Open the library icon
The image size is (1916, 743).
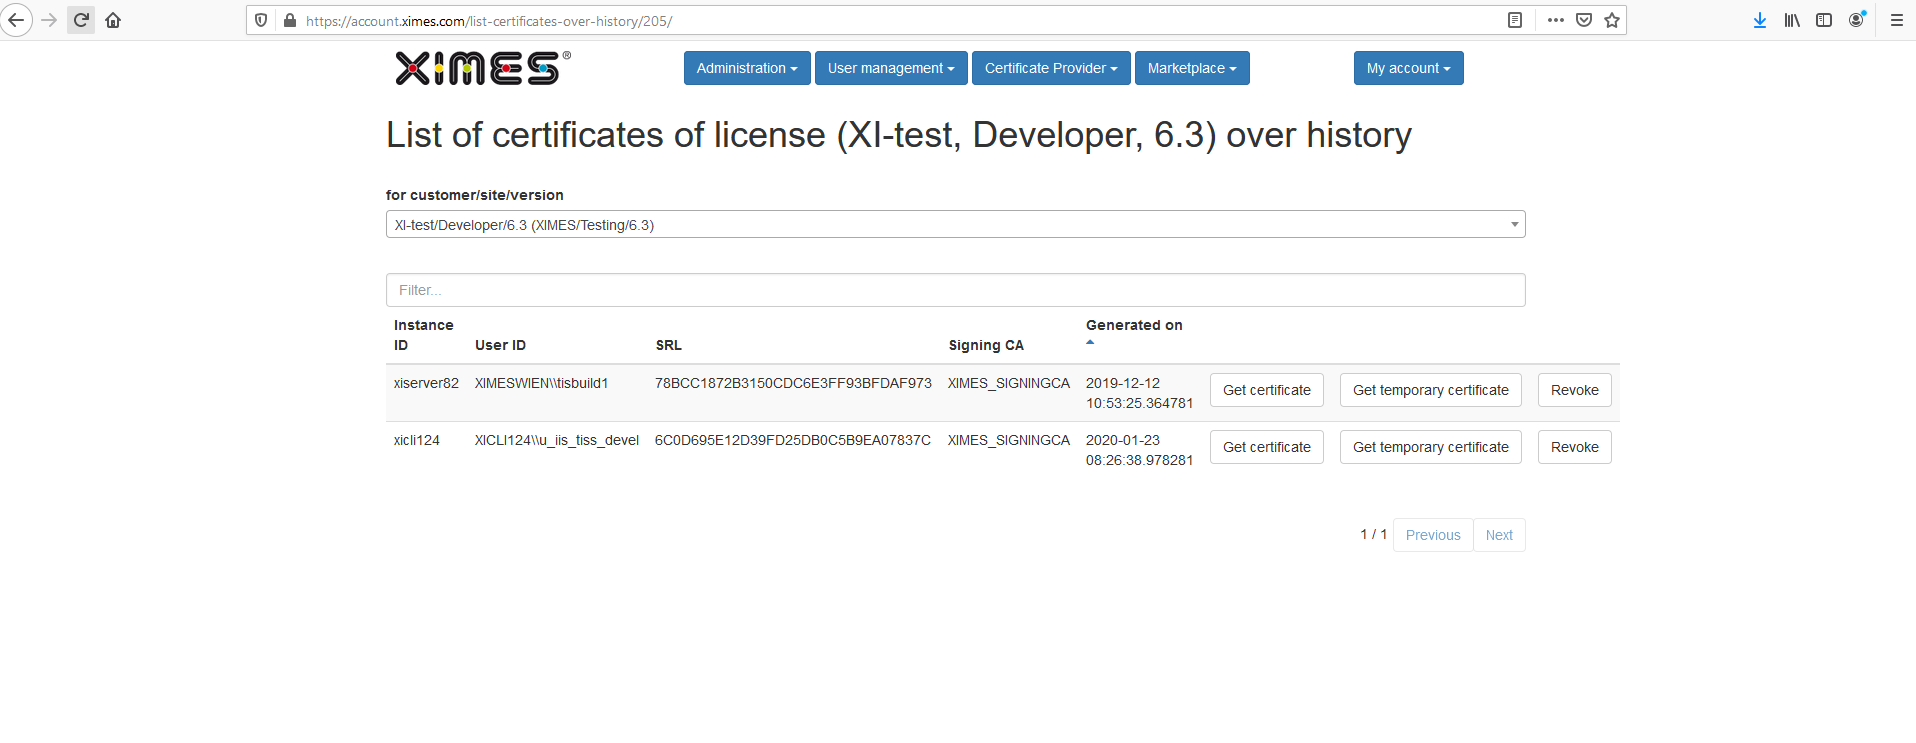coord(1792,20)
